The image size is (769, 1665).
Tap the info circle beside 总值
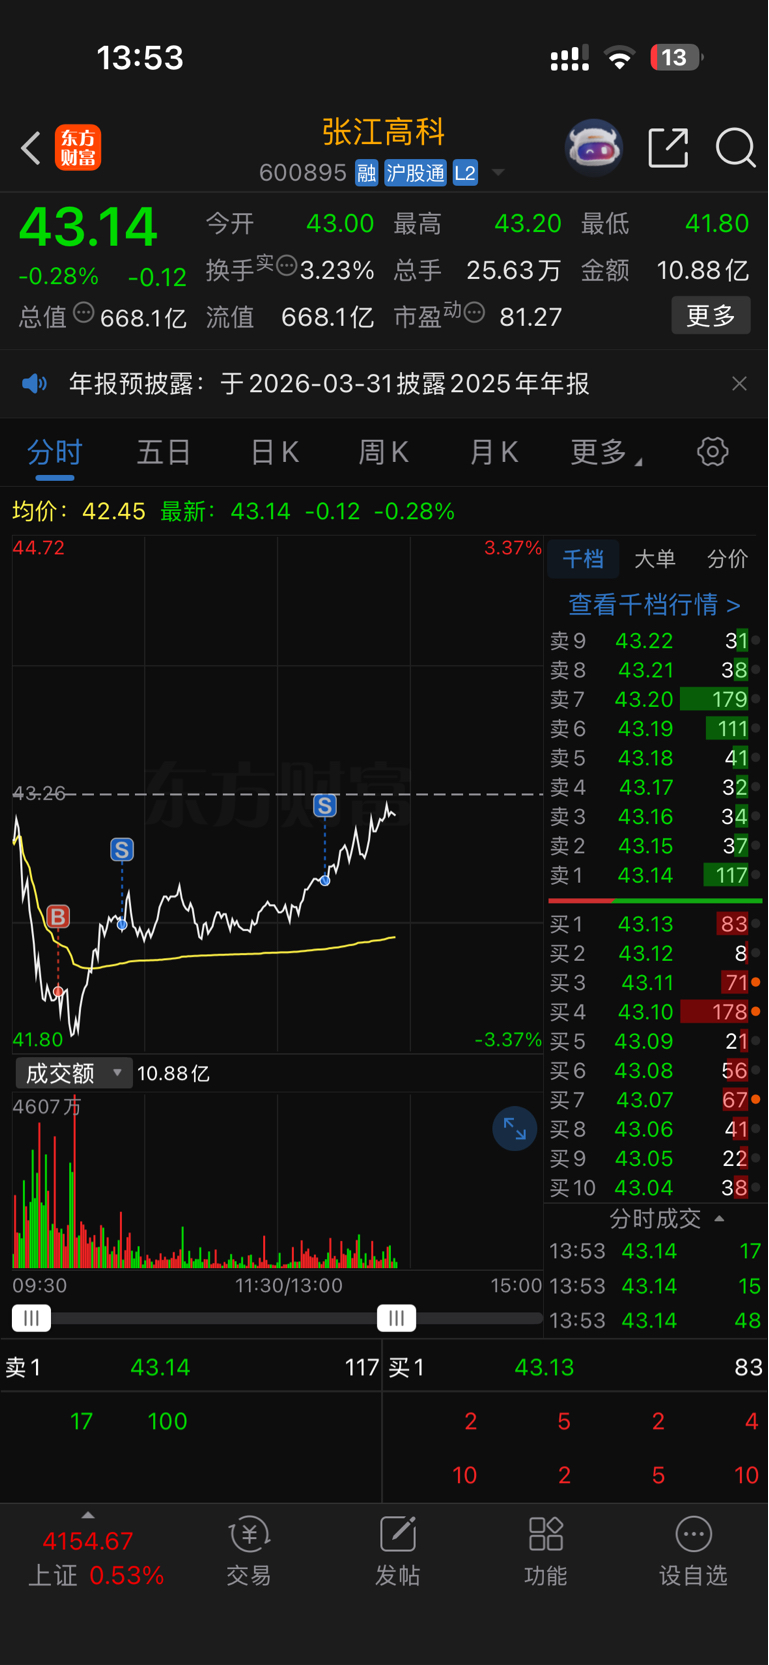coord(84,313)
